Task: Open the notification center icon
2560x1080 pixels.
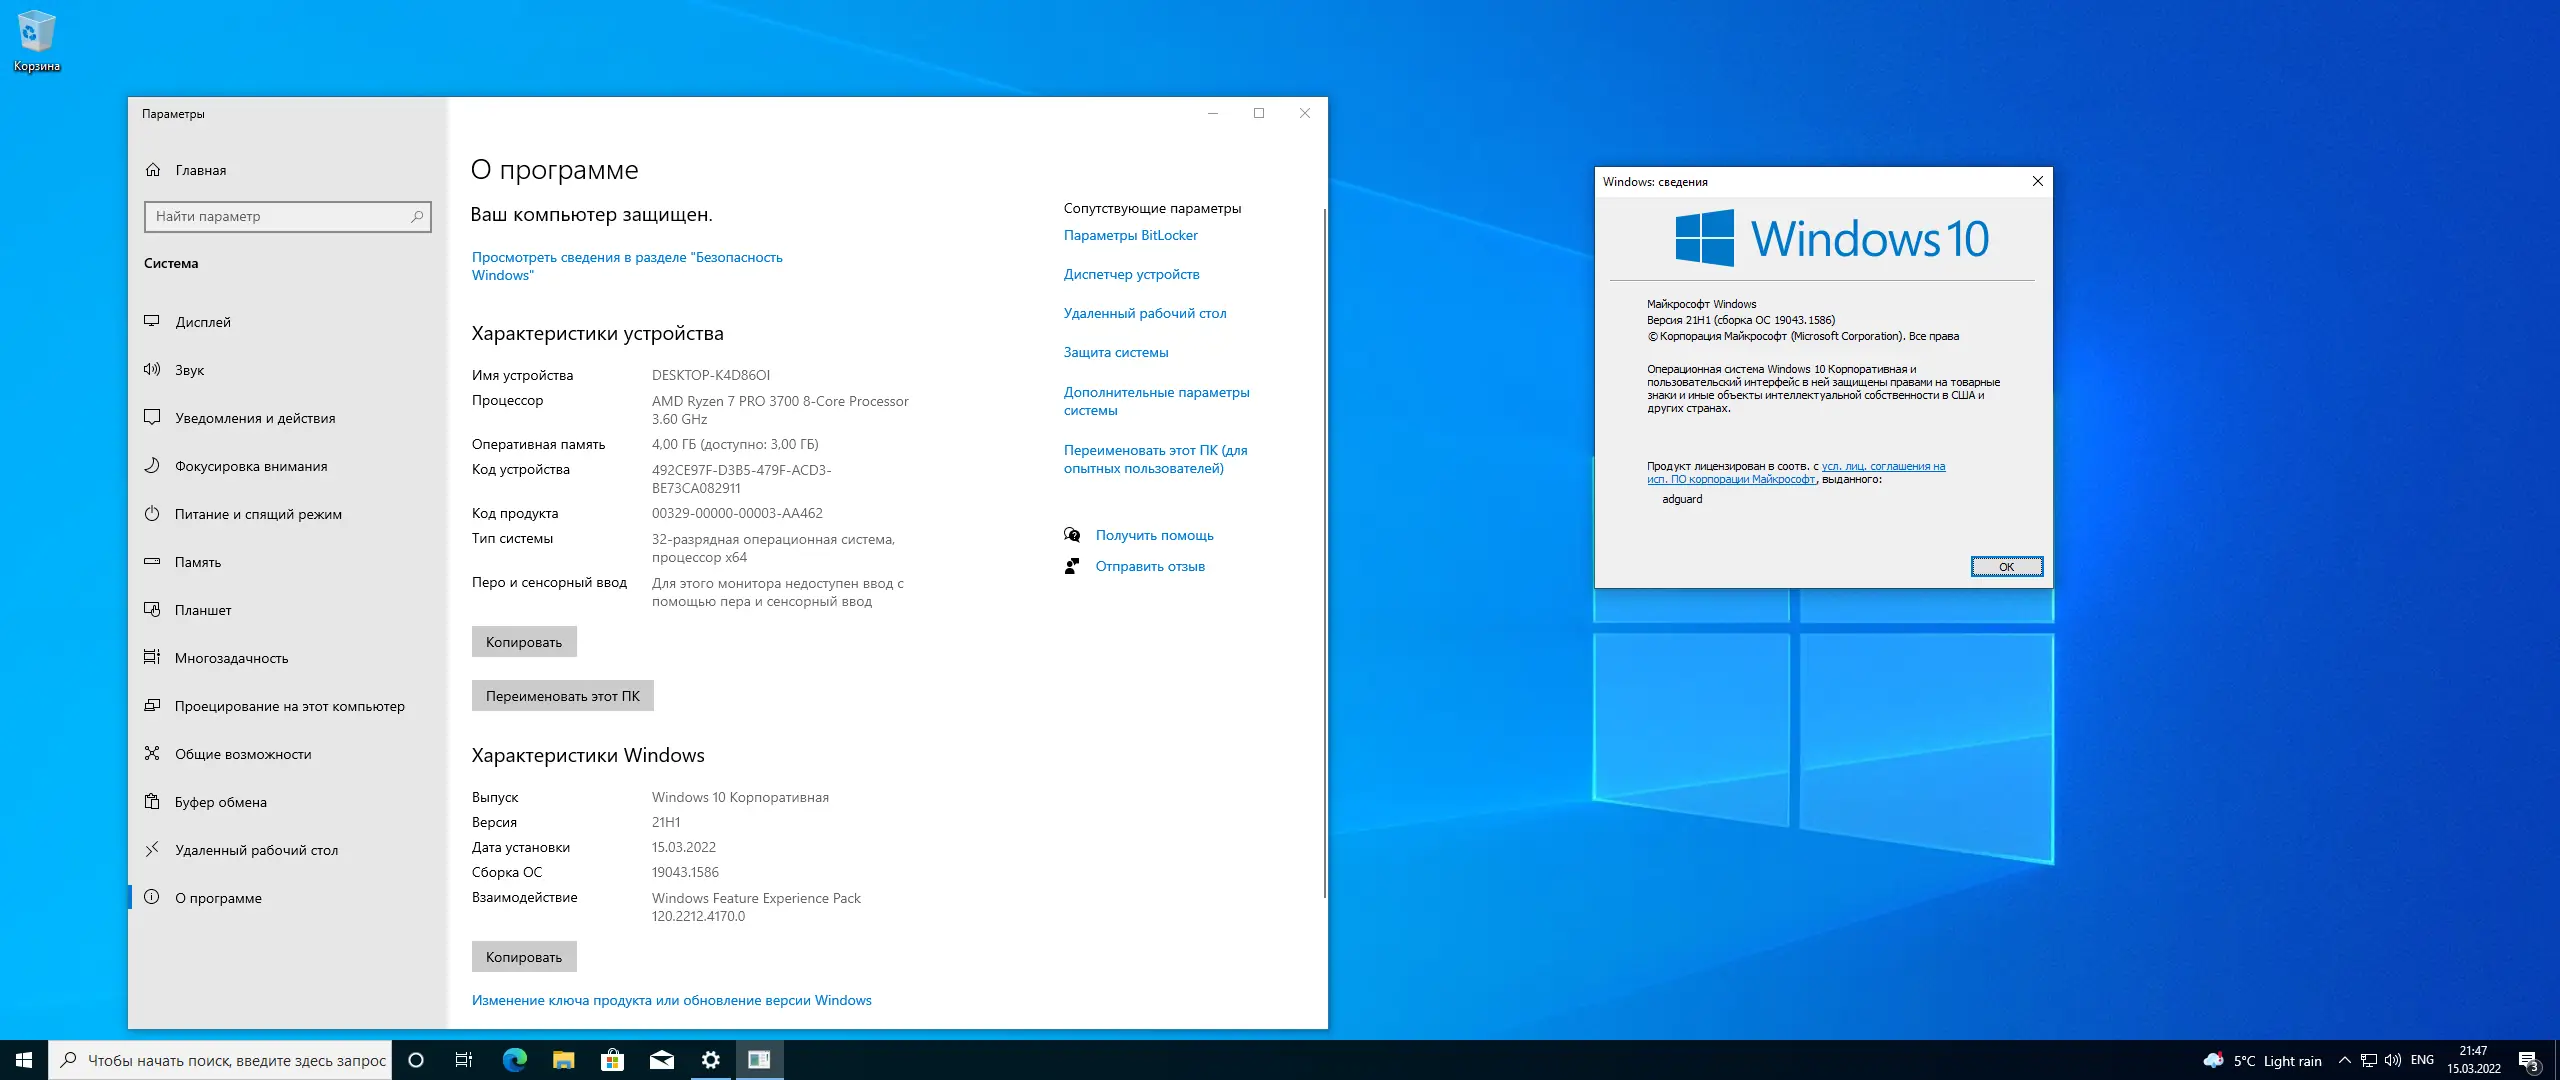Action: click(2527, 1060)
